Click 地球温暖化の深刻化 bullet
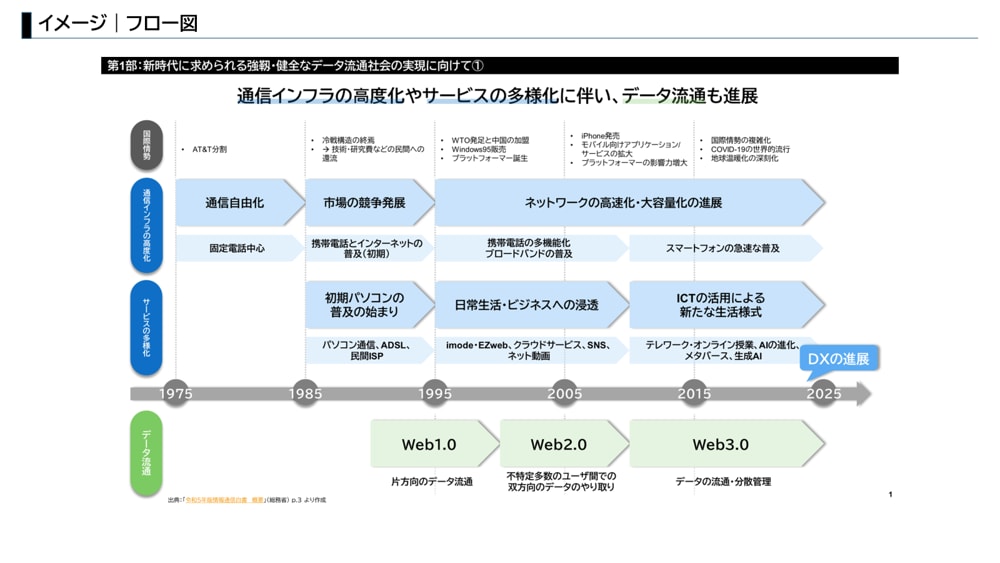This screenshot has width=1000, height=563. [744, 158]
